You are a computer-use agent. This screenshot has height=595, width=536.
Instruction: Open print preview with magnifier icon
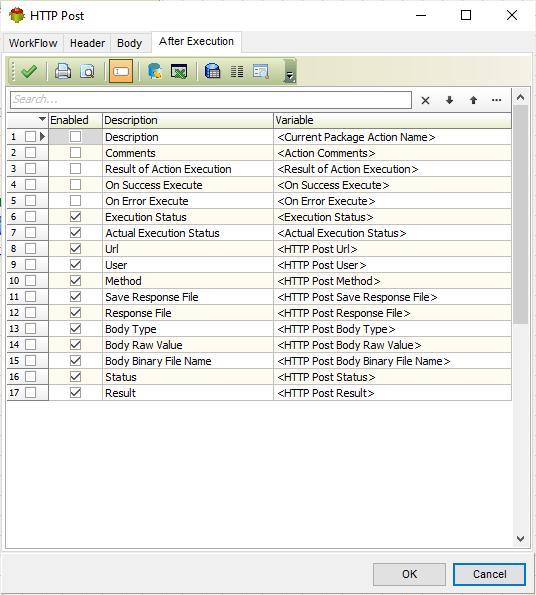88,71
